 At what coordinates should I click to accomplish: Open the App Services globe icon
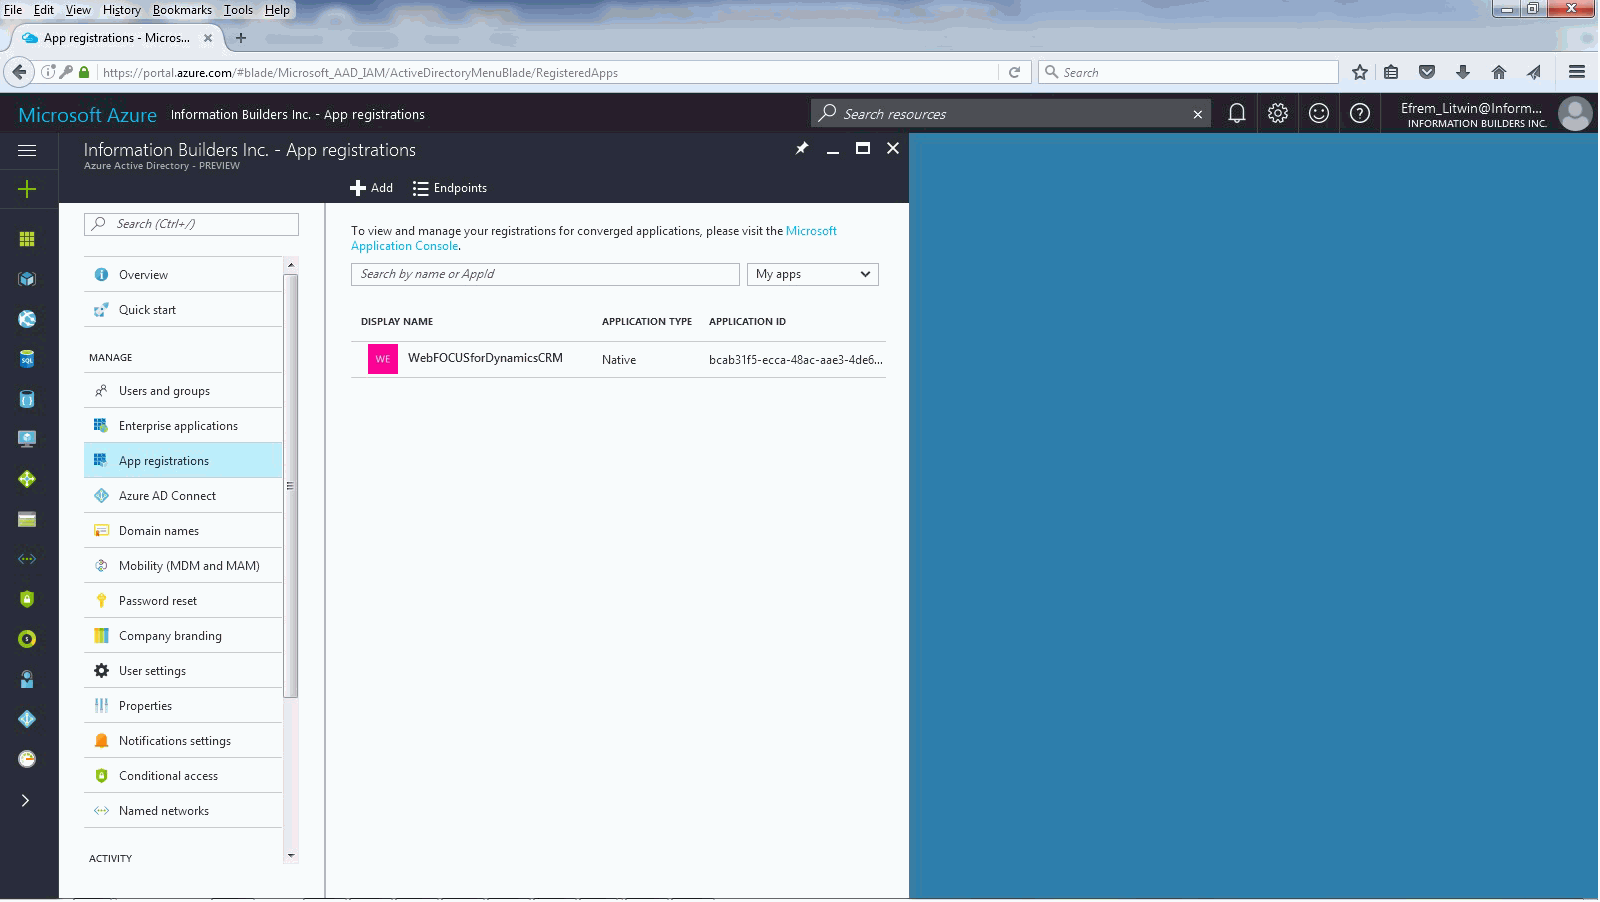[x=27, y=319]
